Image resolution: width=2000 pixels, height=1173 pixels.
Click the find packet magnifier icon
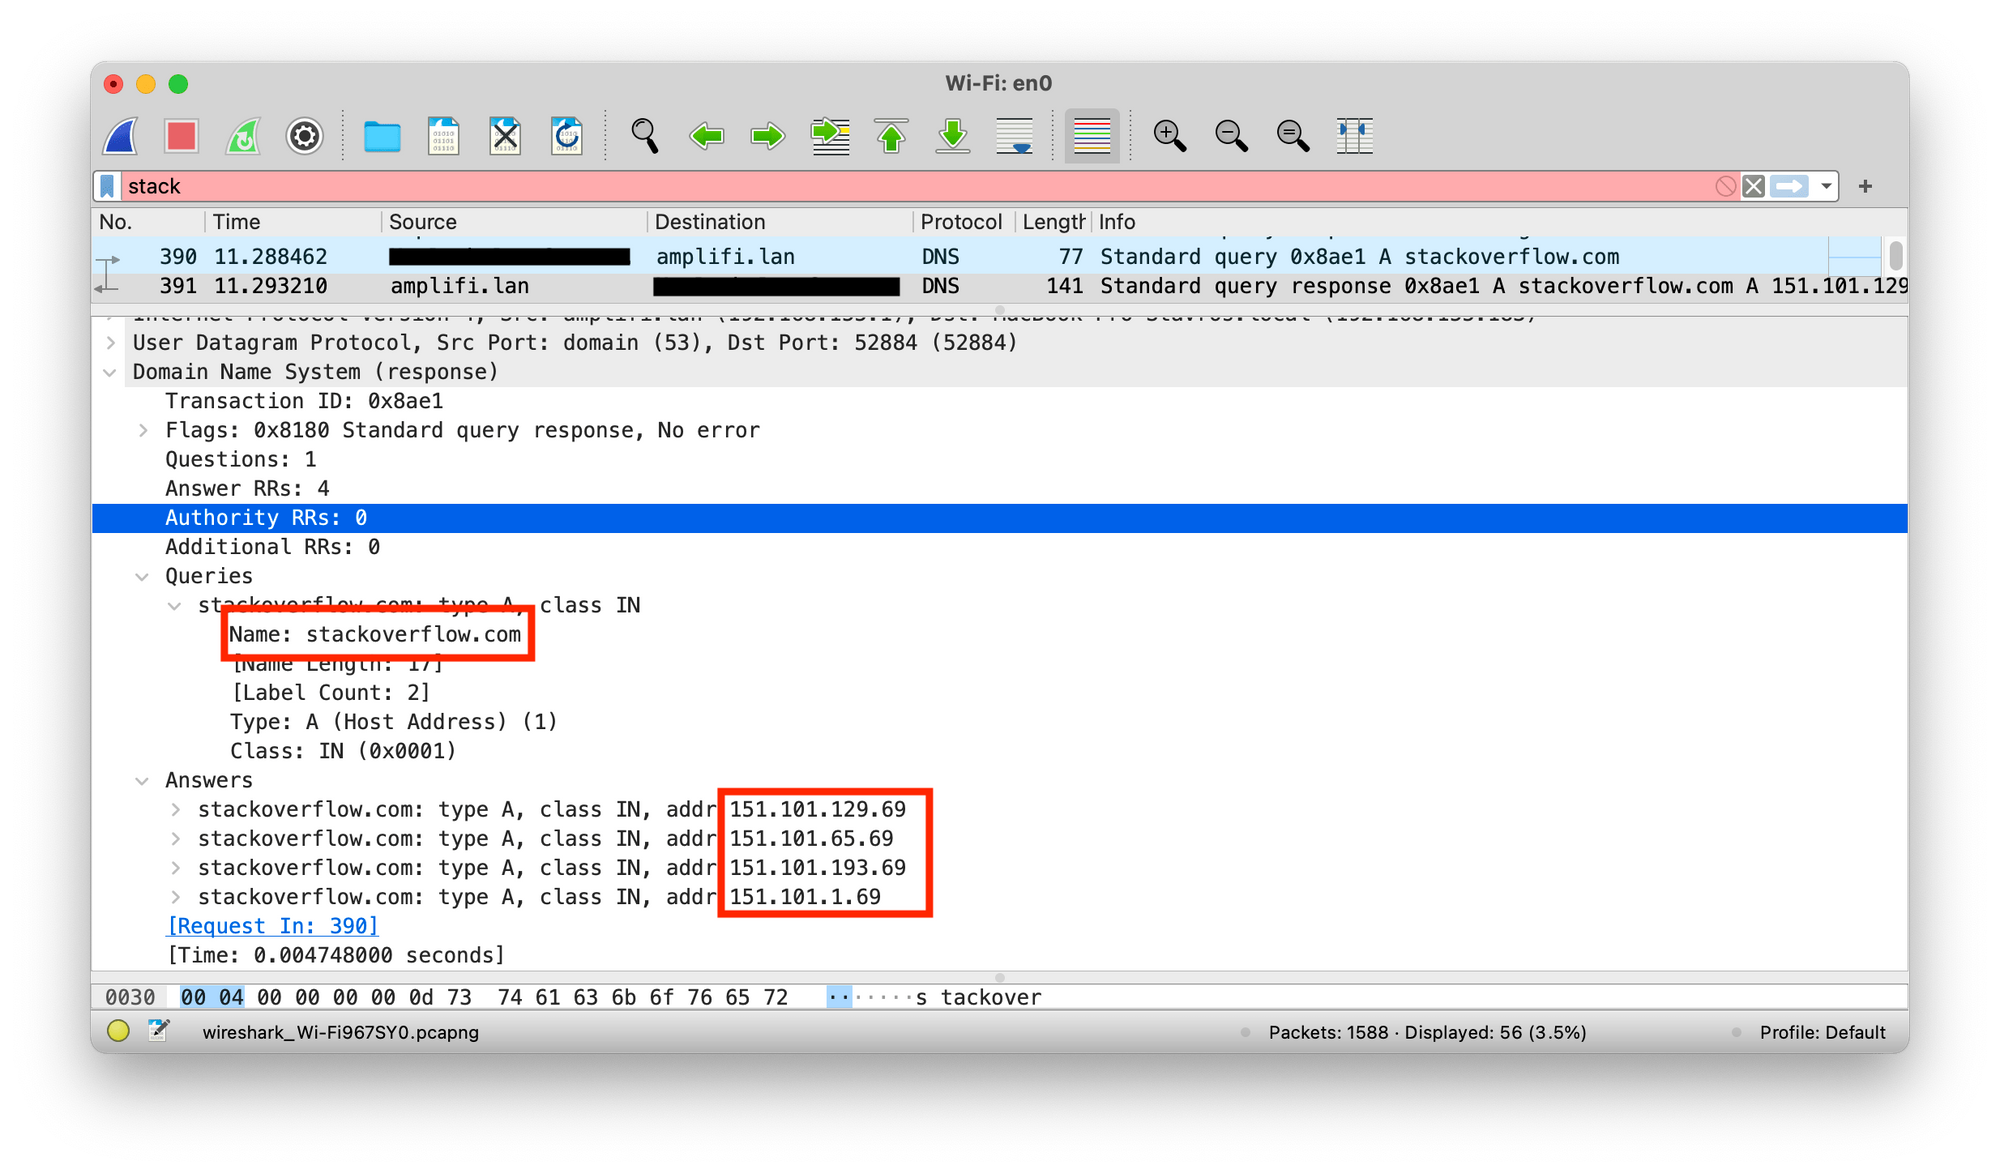pyautogui.click(x=645, y=136)
